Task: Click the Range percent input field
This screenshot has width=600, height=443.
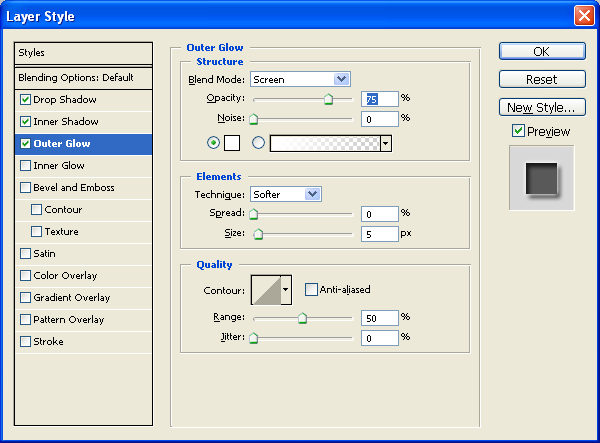Action: pyautogui.click(x=380, y=318)
